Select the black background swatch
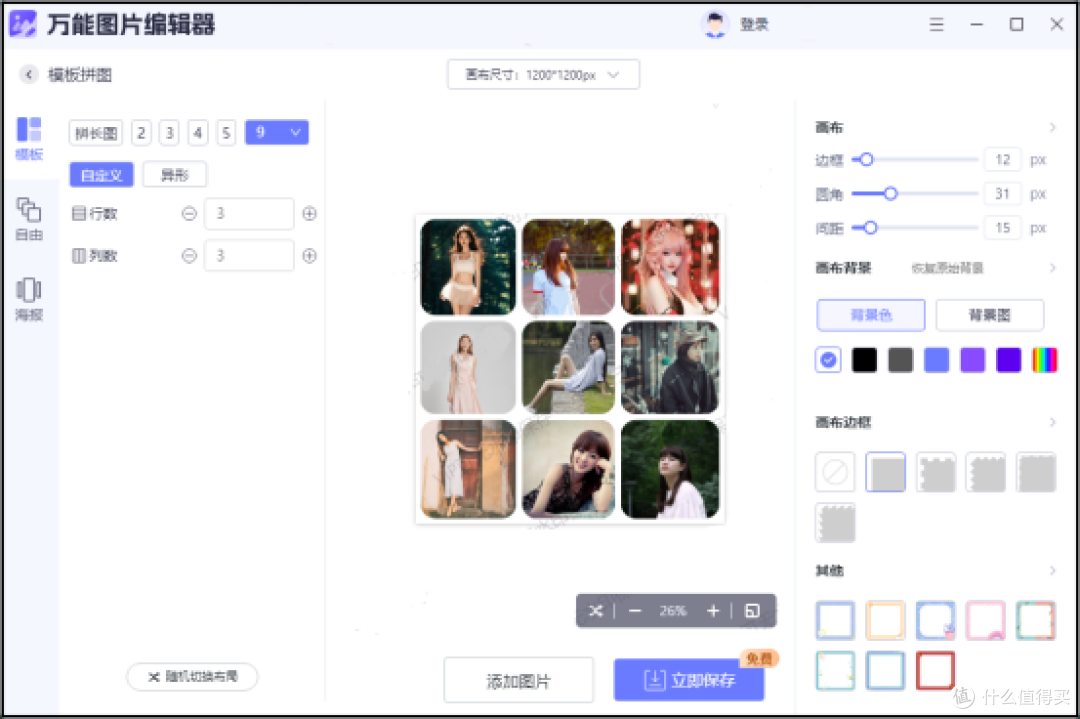 pos(864,360)
